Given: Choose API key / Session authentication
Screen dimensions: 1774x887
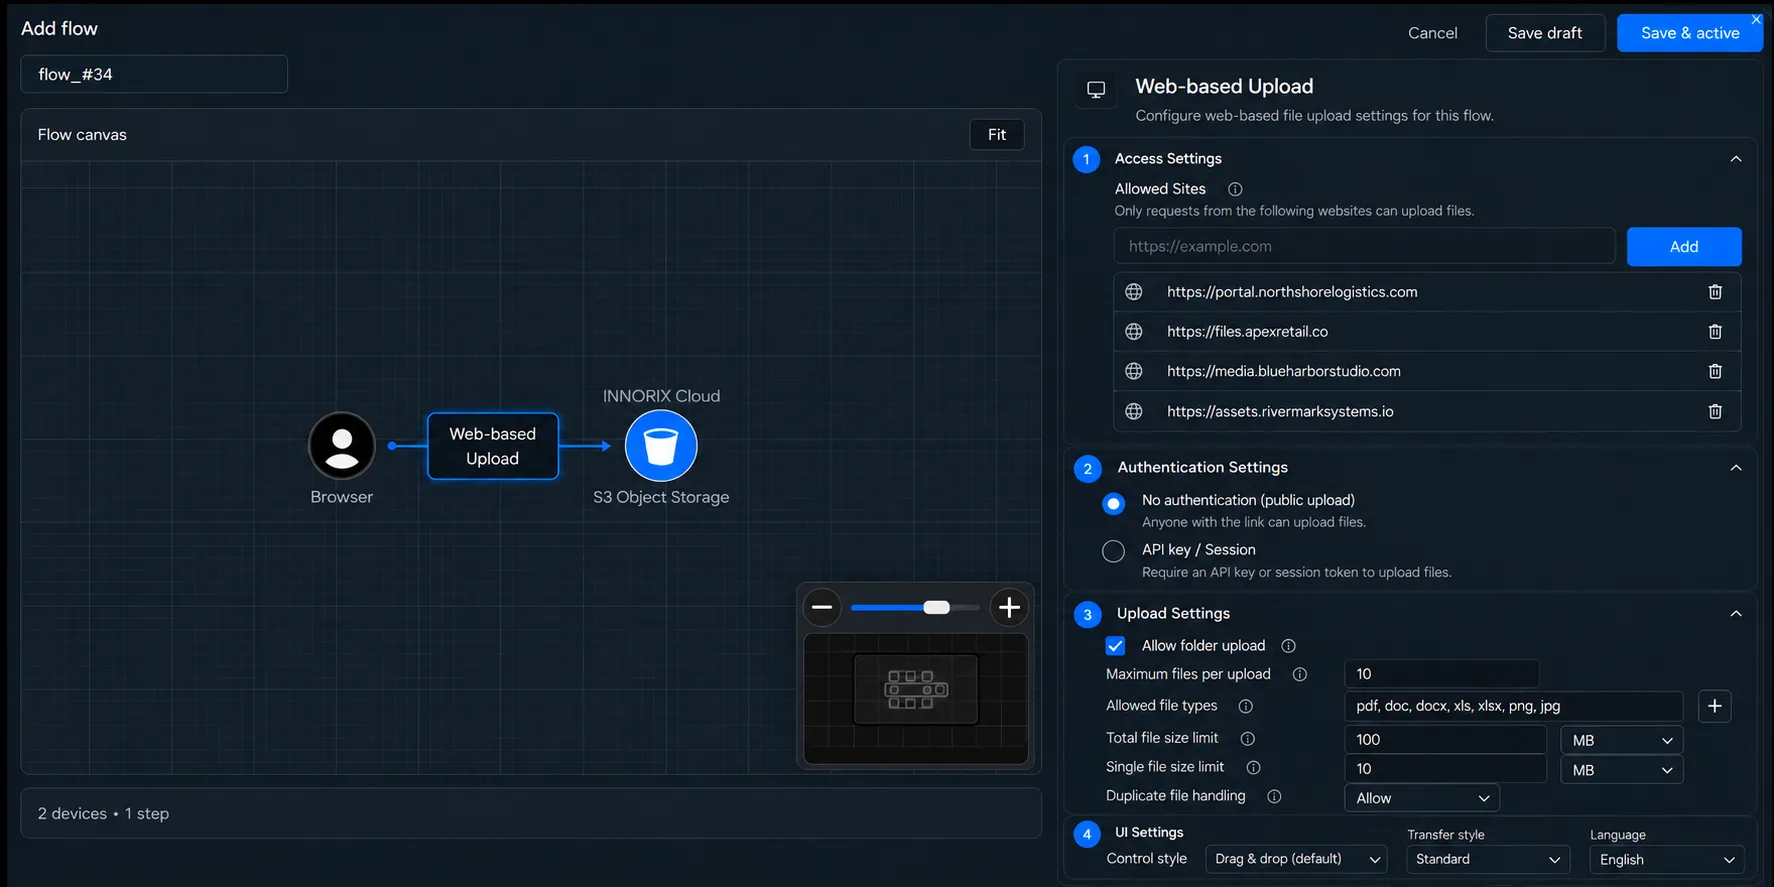Looking at the screenshot, I should (1113, 551).
